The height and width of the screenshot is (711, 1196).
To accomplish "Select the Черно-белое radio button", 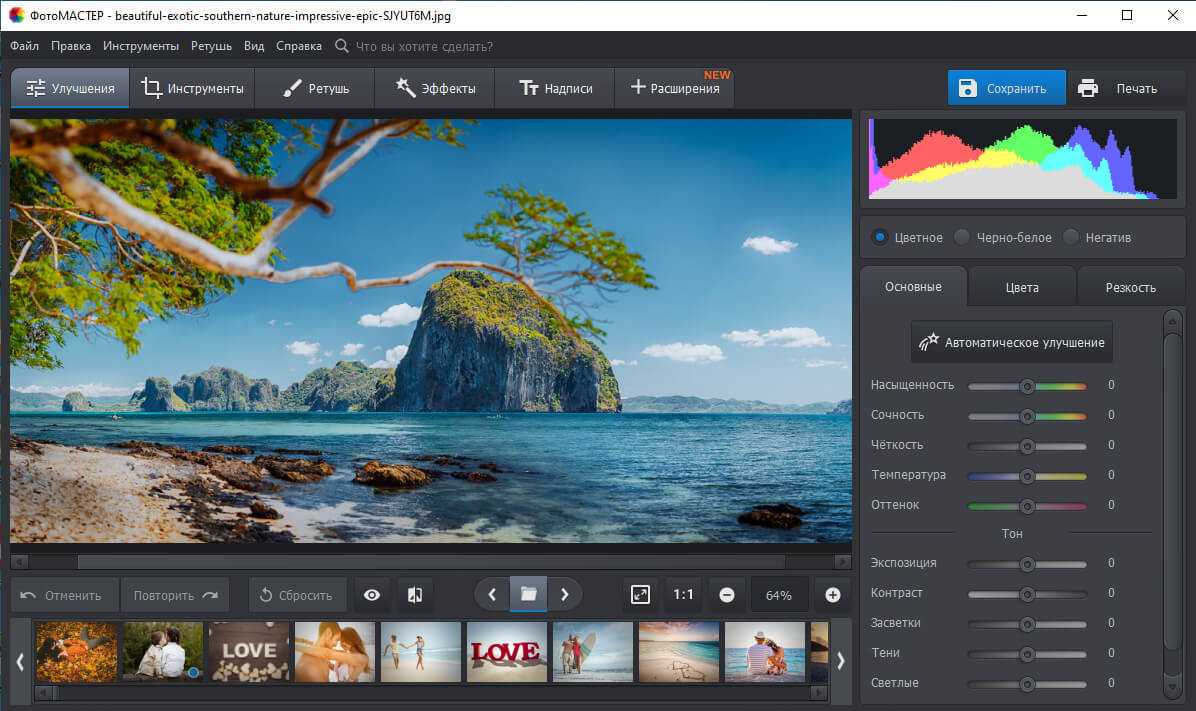I will pos(962,238).
